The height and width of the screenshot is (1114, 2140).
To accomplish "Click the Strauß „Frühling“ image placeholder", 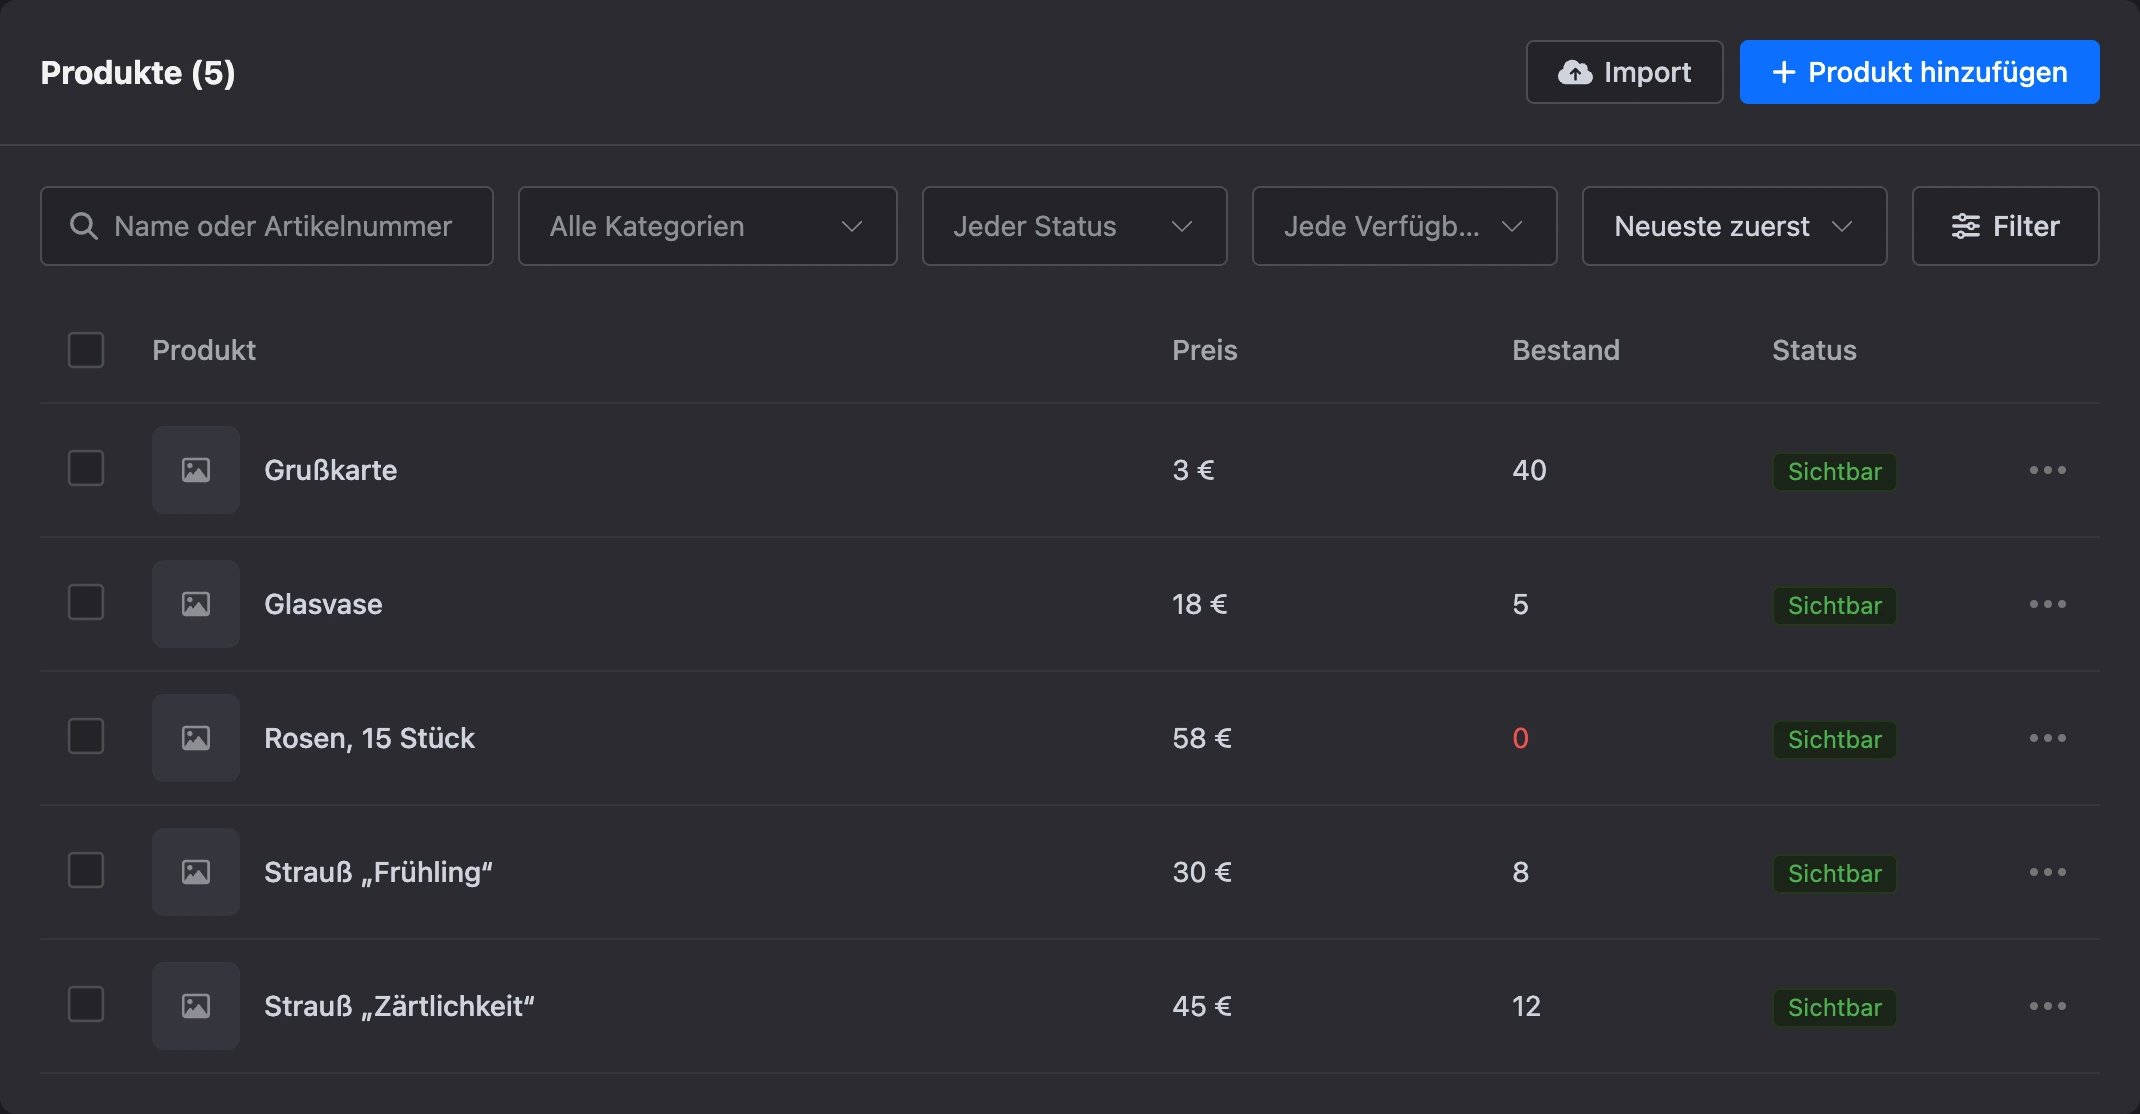I will pyautogui.click(x=196, y=872).
